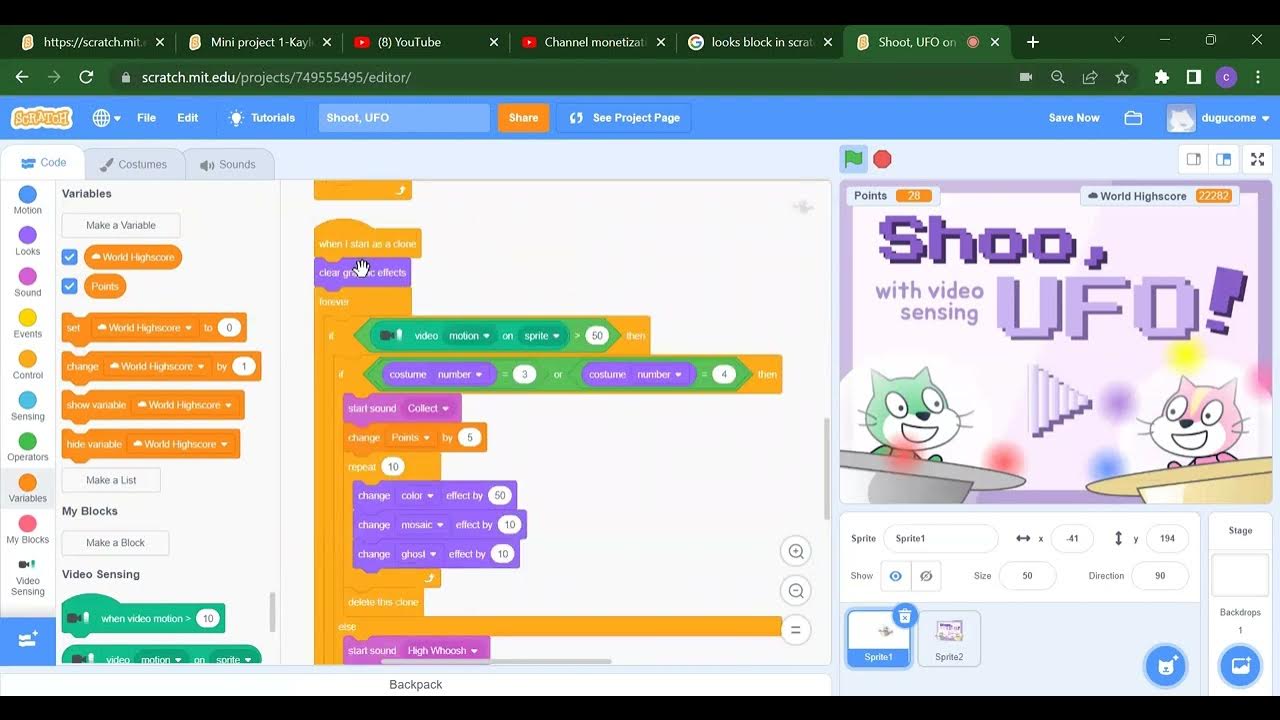The image size is (1280, 720).
Task: Open the Sensing blocks category
Action: (28, 405)
